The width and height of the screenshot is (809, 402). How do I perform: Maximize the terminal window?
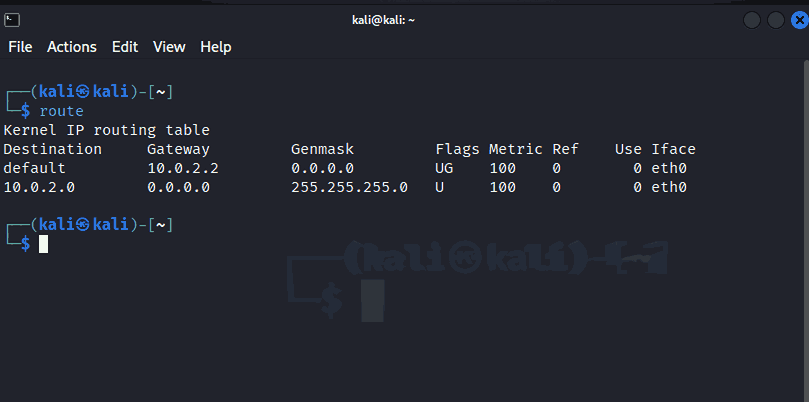tap(775, 20)
